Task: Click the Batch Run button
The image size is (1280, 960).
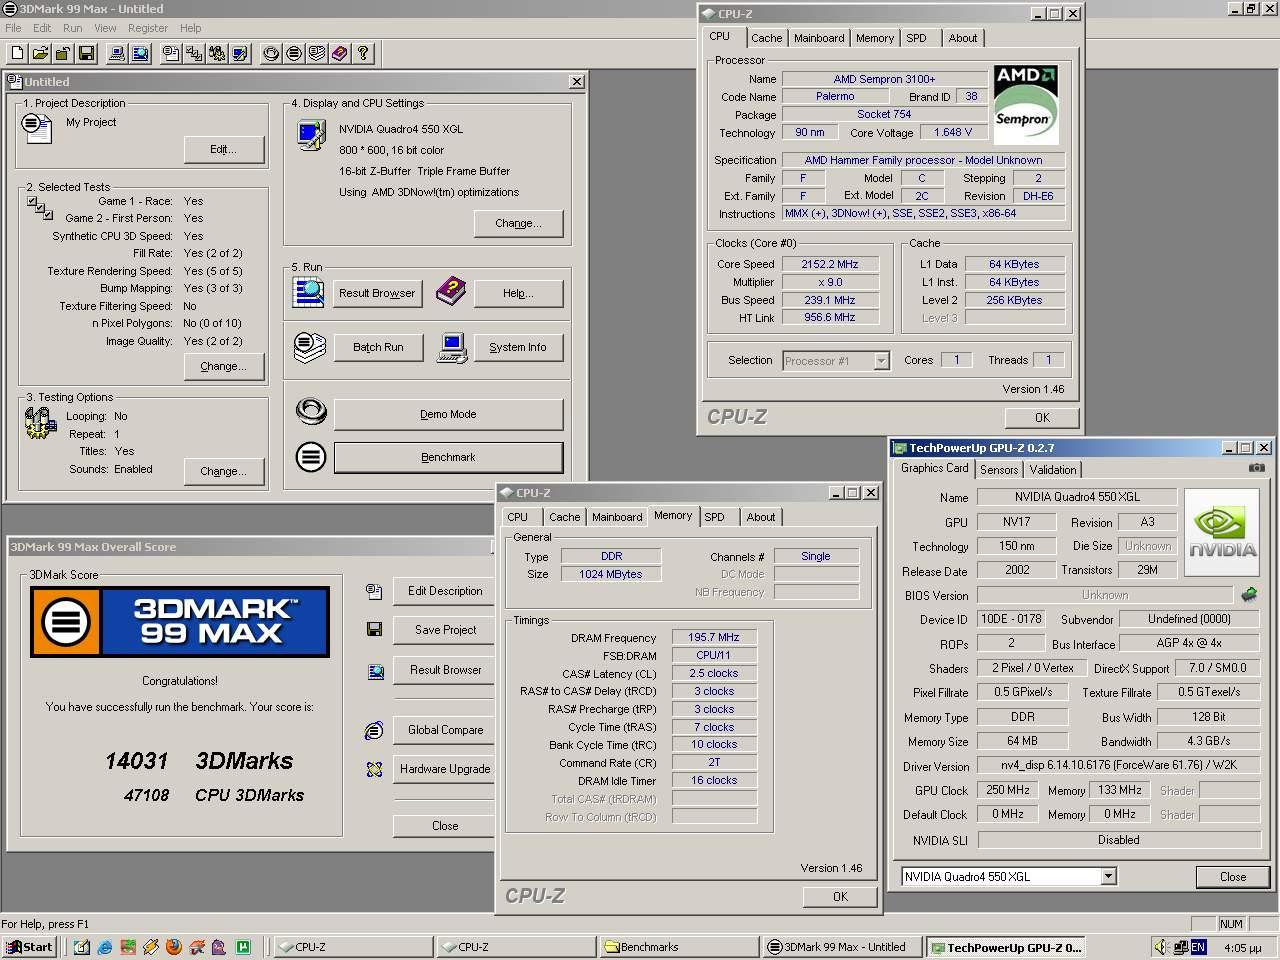Action: pos(378,347)
